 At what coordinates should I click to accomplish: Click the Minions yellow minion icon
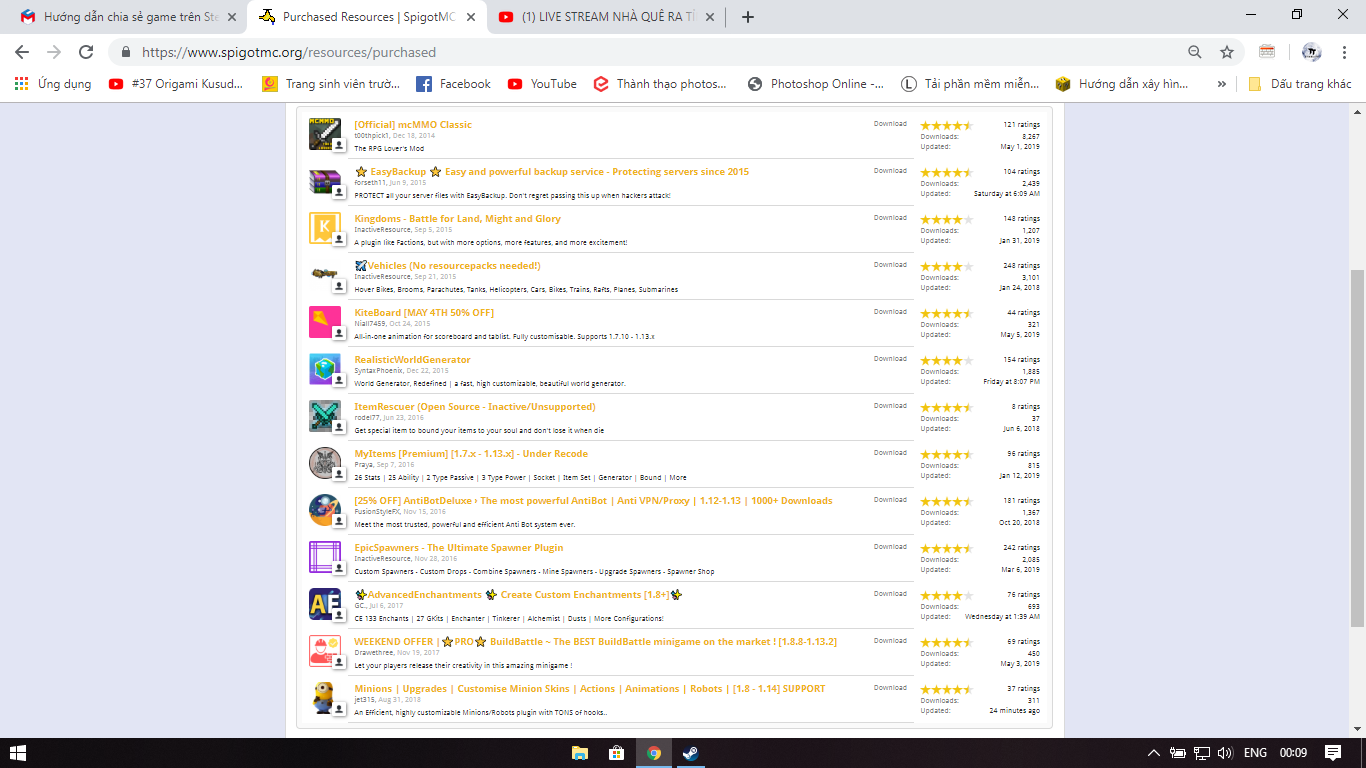325,697
